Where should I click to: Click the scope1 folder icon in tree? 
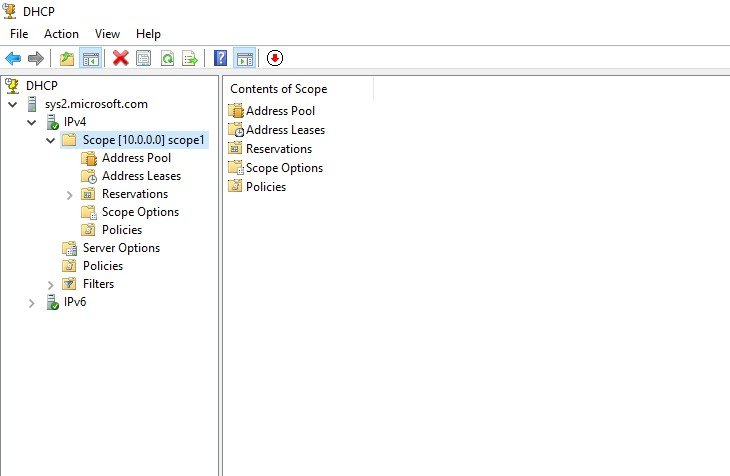[69, 140]
